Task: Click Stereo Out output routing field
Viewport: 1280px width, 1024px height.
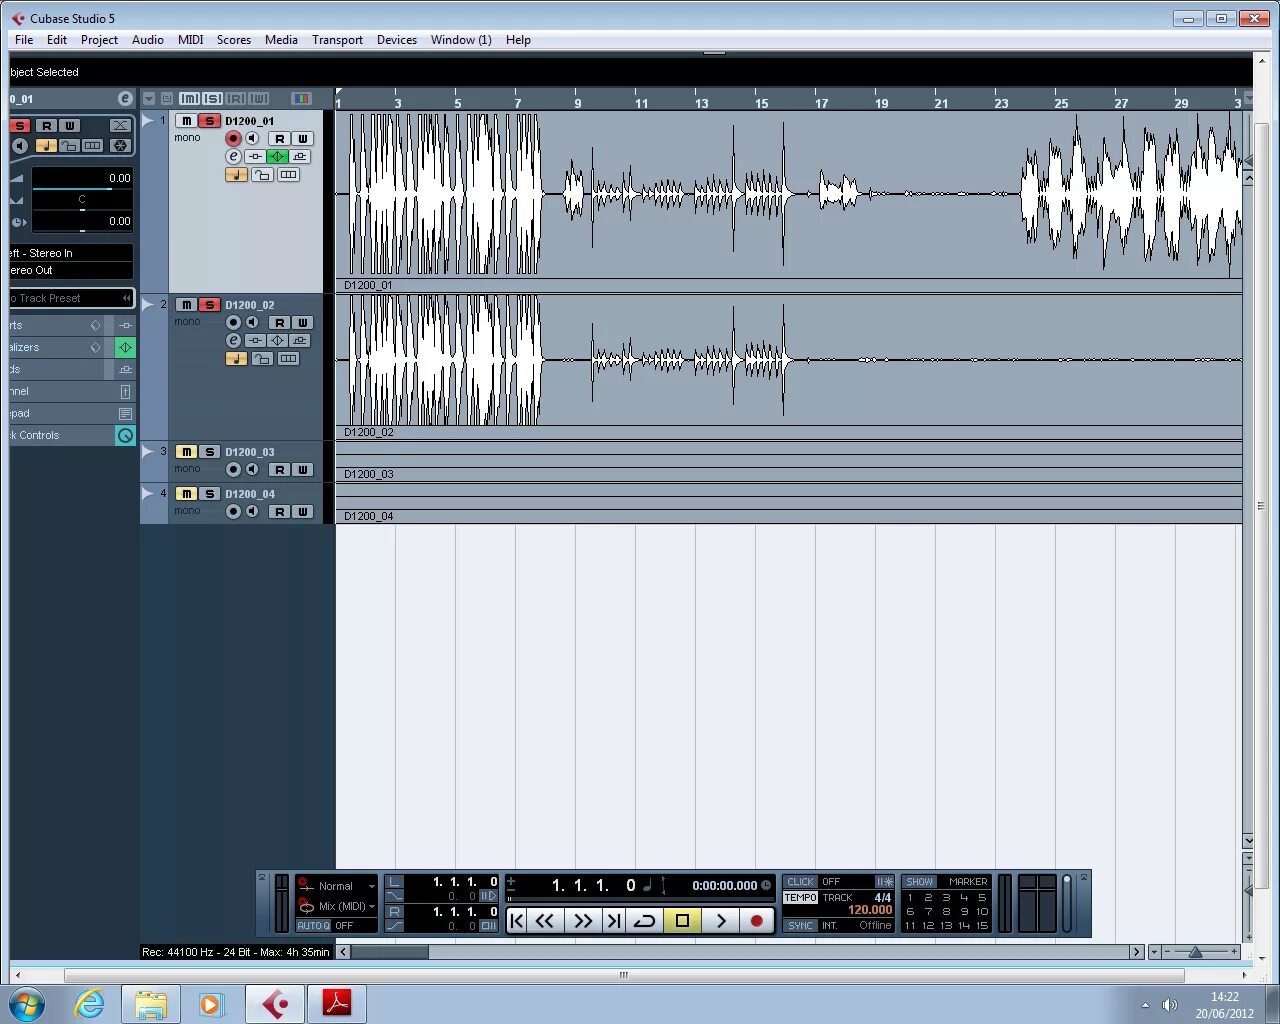Action: (71, 270)
